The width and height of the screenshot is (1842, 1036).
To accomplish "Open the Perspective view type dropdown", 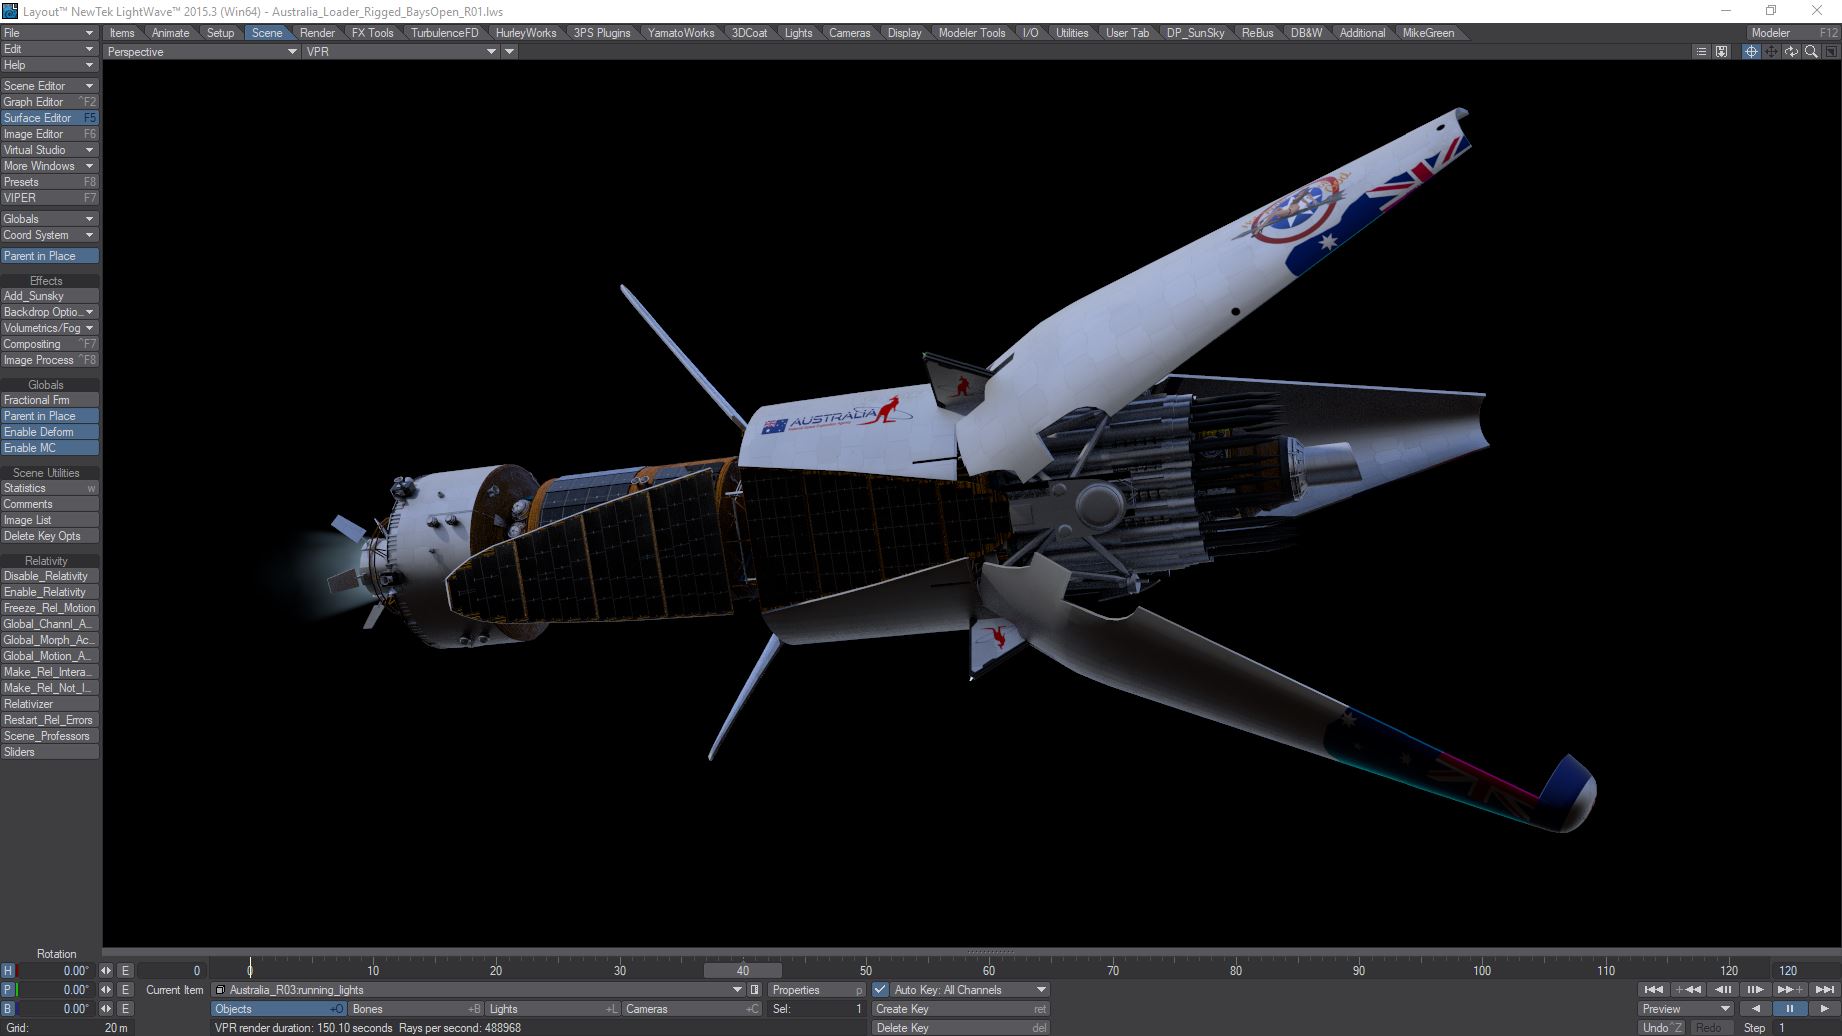I will pos(201,52).
